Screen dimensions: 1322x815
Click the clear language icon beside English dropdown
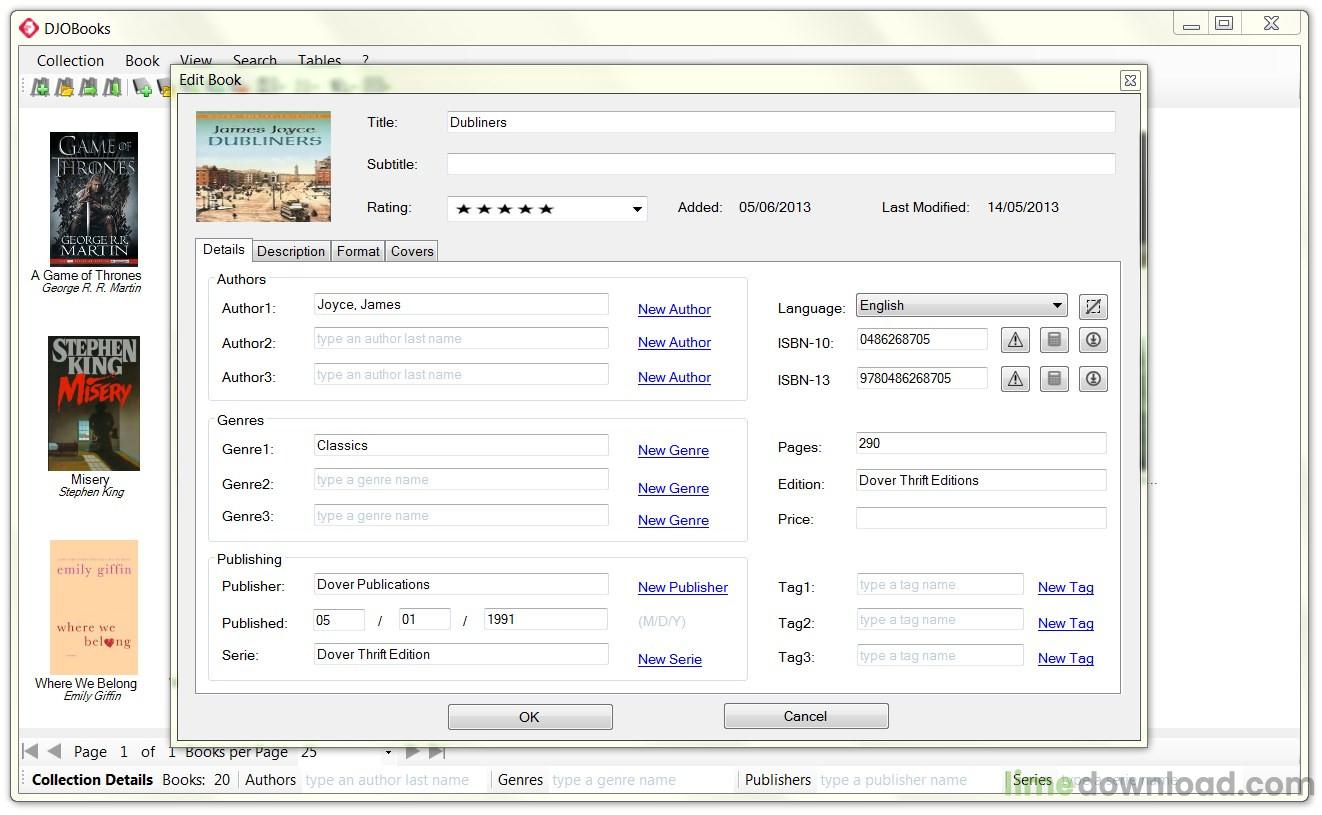point(1093,307)
